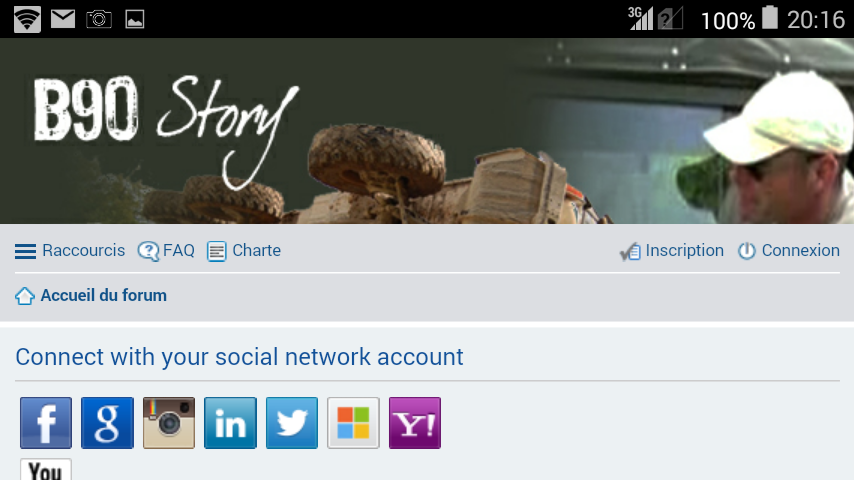854x480 pixels.
Task: Open the Connexion login link
Action: click(x=801, y=251)
